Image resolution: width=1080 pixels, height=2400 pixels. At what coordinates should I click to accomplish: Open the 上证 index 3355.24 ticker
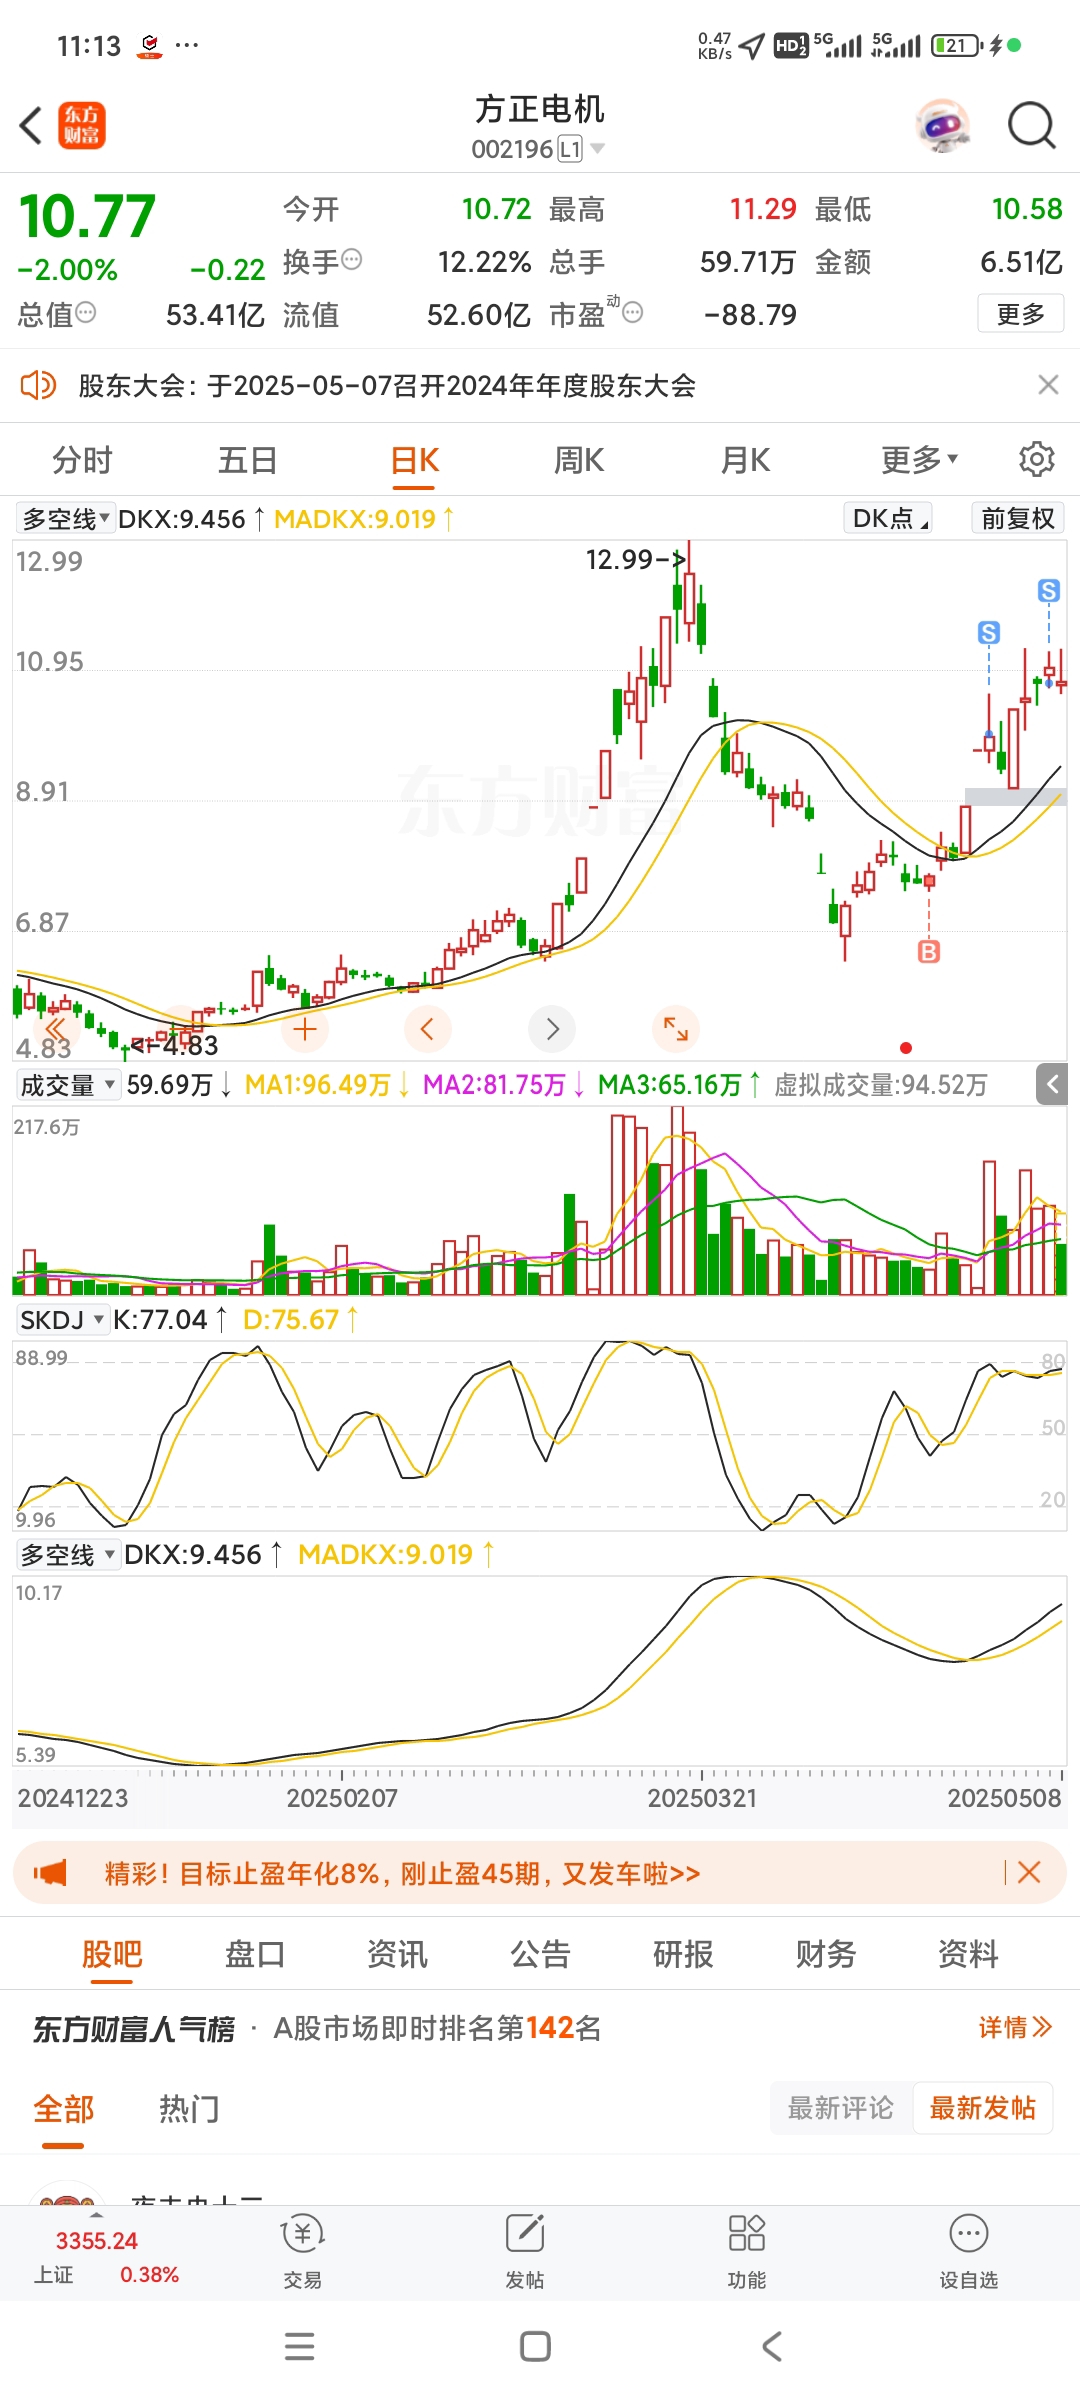(x=105, y=2257)
